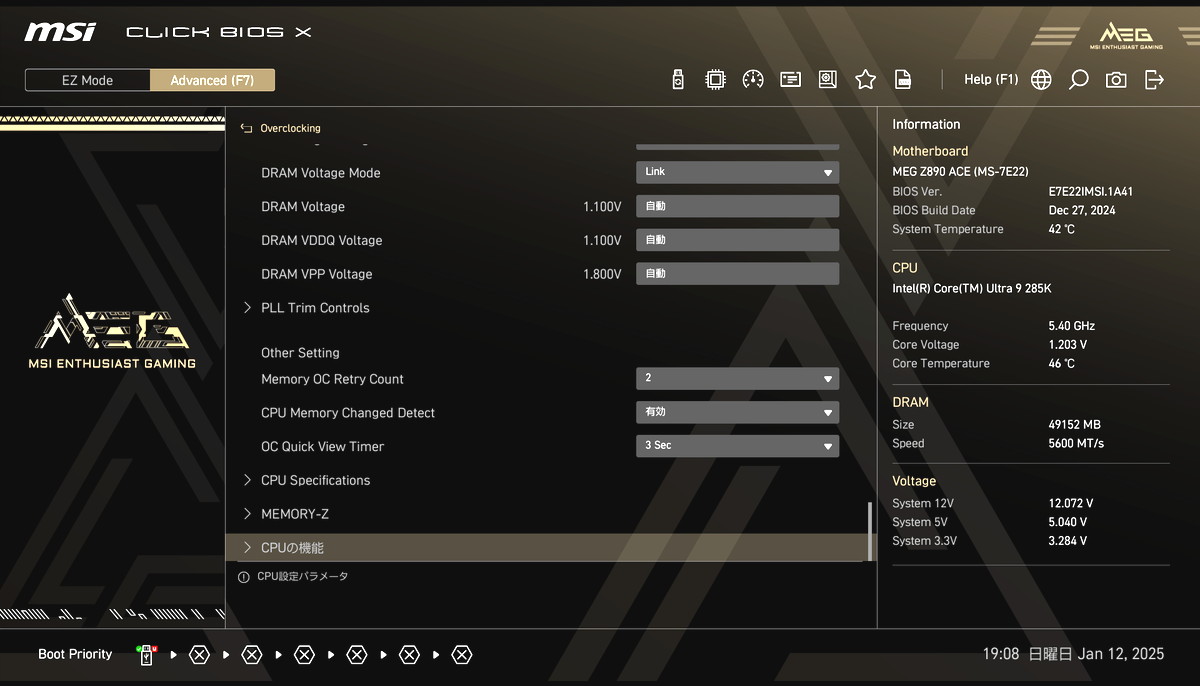This screenshot has width=1200, height=686.
Task: Open the search magnifier icon
Action: click(1079, 80)
